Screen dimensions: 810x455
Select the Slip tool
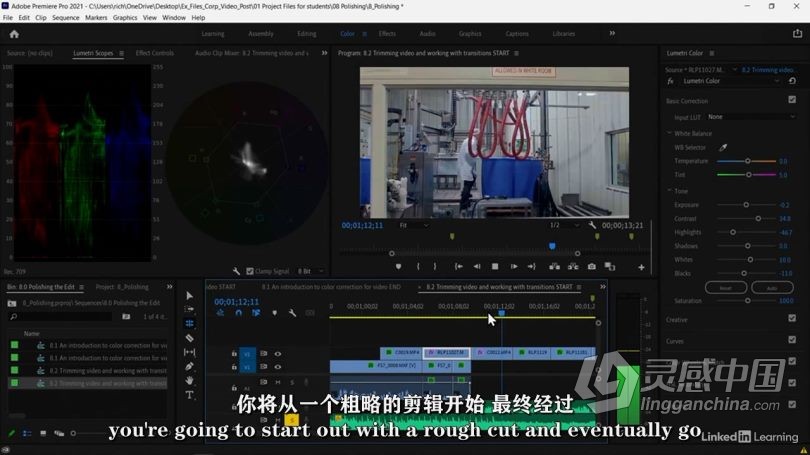(x=190, y=352)
